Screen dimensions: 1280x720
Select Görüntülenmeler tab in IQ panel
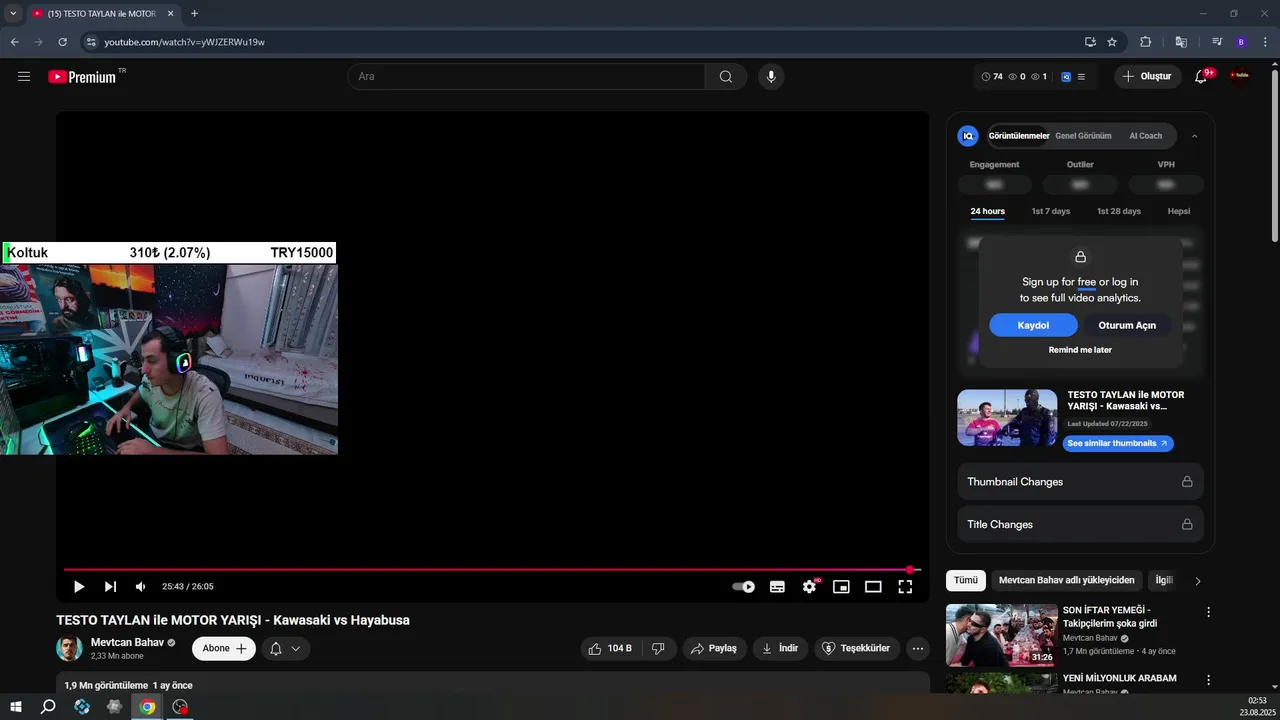click(x=1019, y=136)
